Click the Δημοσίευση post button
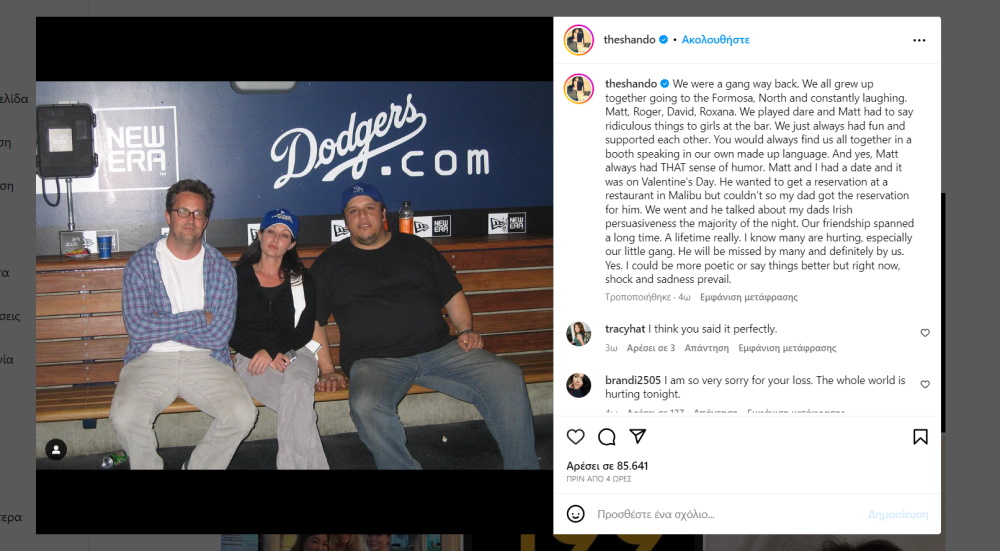Image resolution: width=1000 pixels, height=551 pixels. pos(898,515)
